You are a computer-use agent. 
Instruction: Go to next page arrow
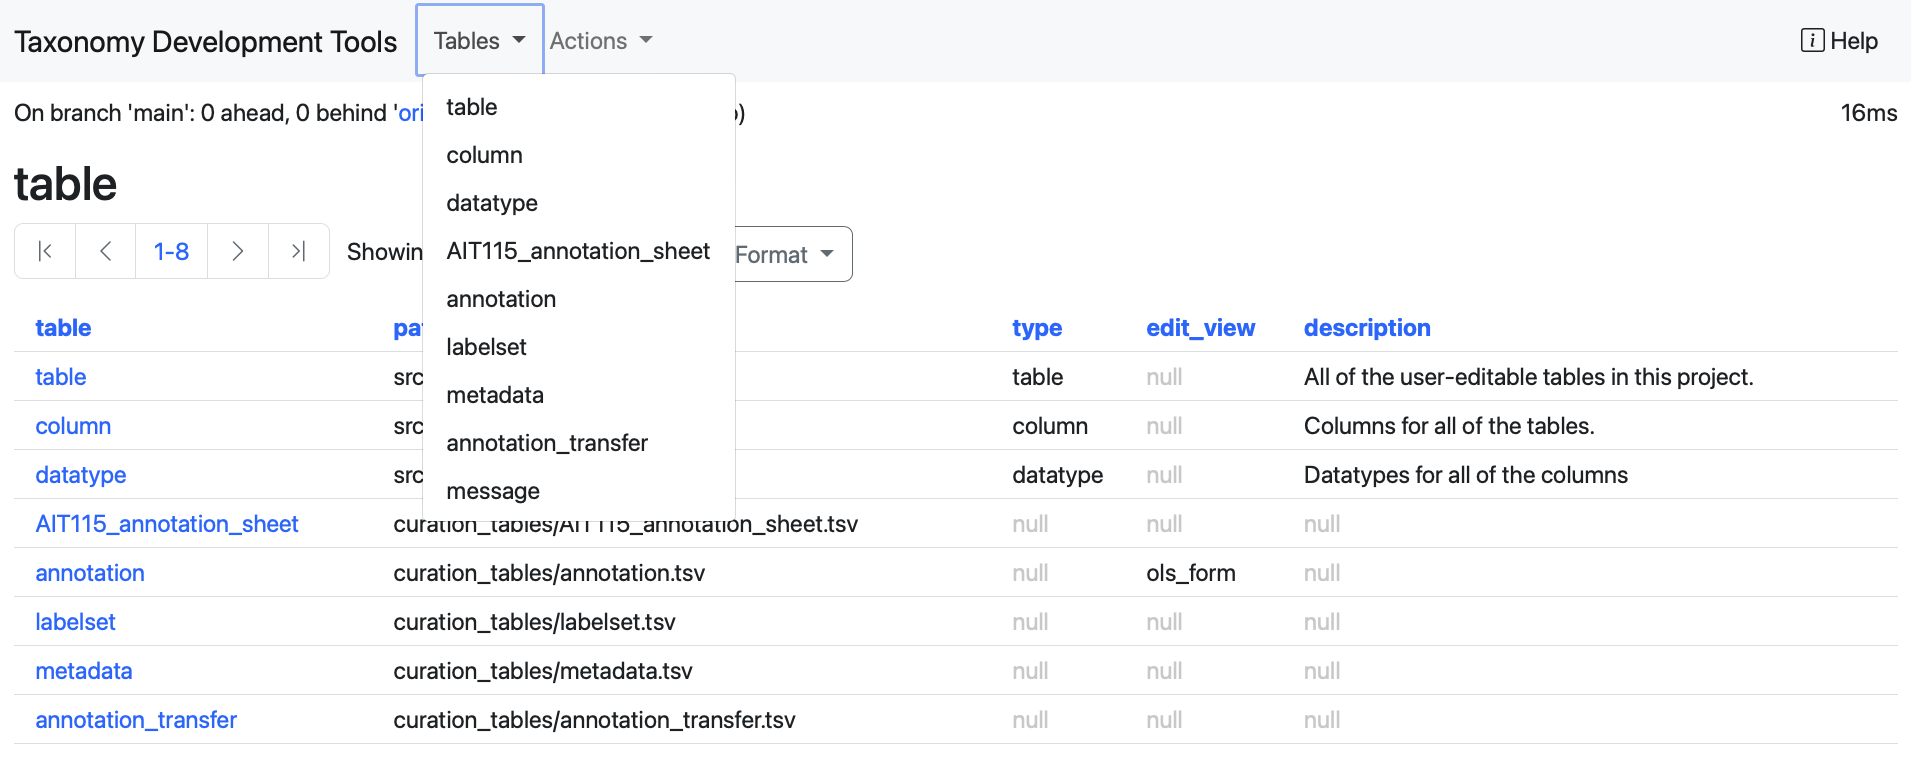click(237, 251)
